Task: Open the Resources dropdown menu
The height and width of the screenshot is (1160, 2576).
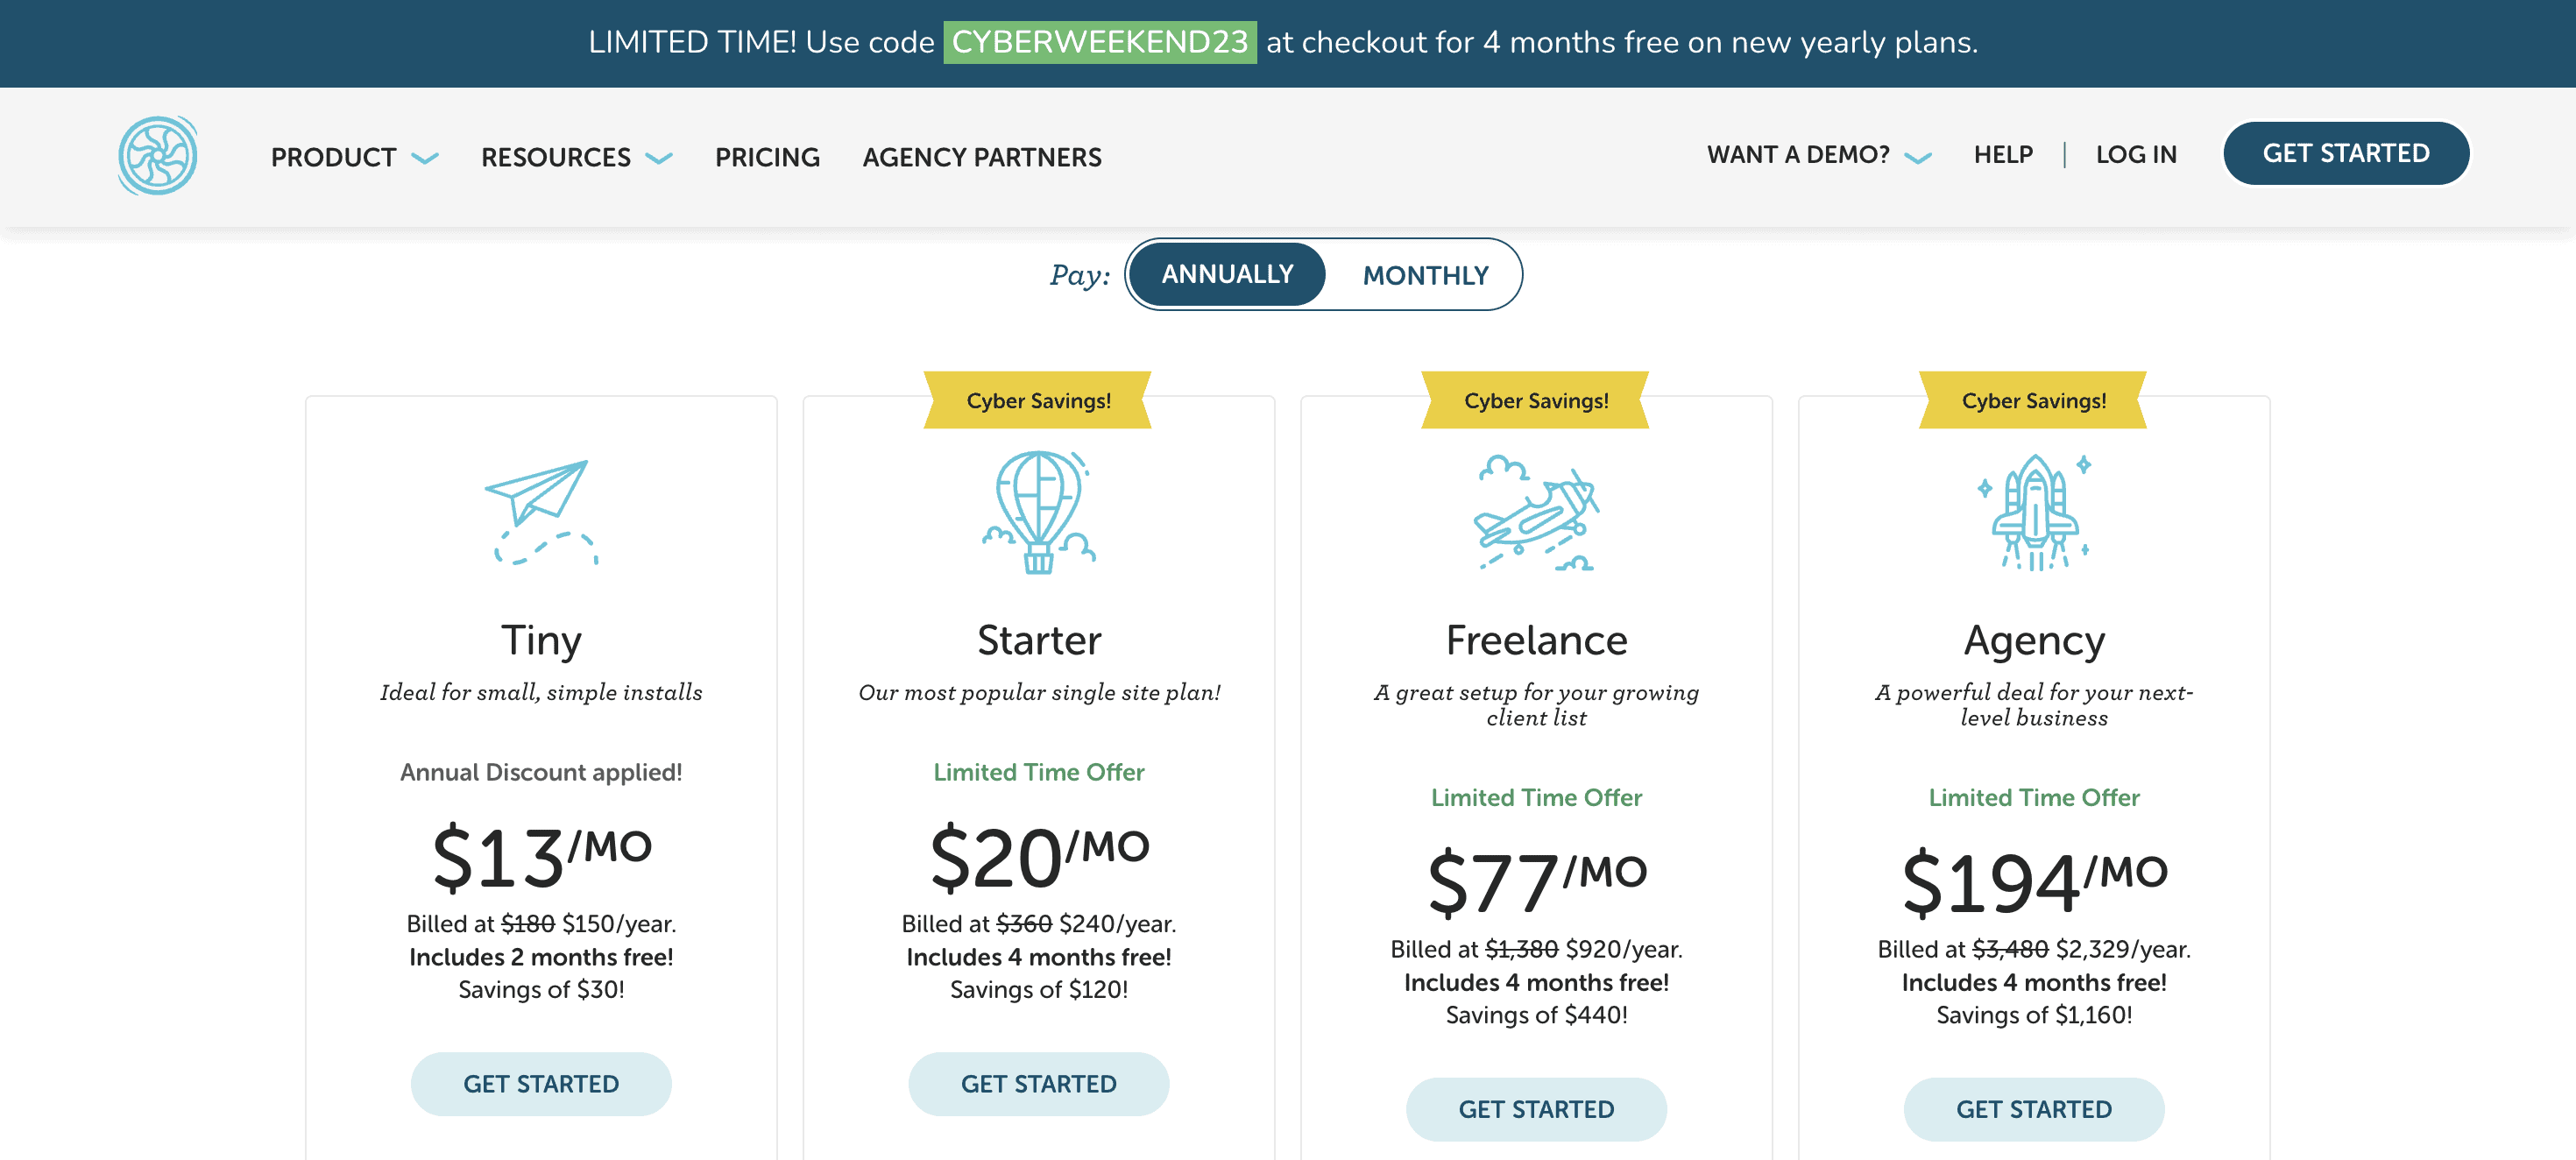Action: click(576, 157)
